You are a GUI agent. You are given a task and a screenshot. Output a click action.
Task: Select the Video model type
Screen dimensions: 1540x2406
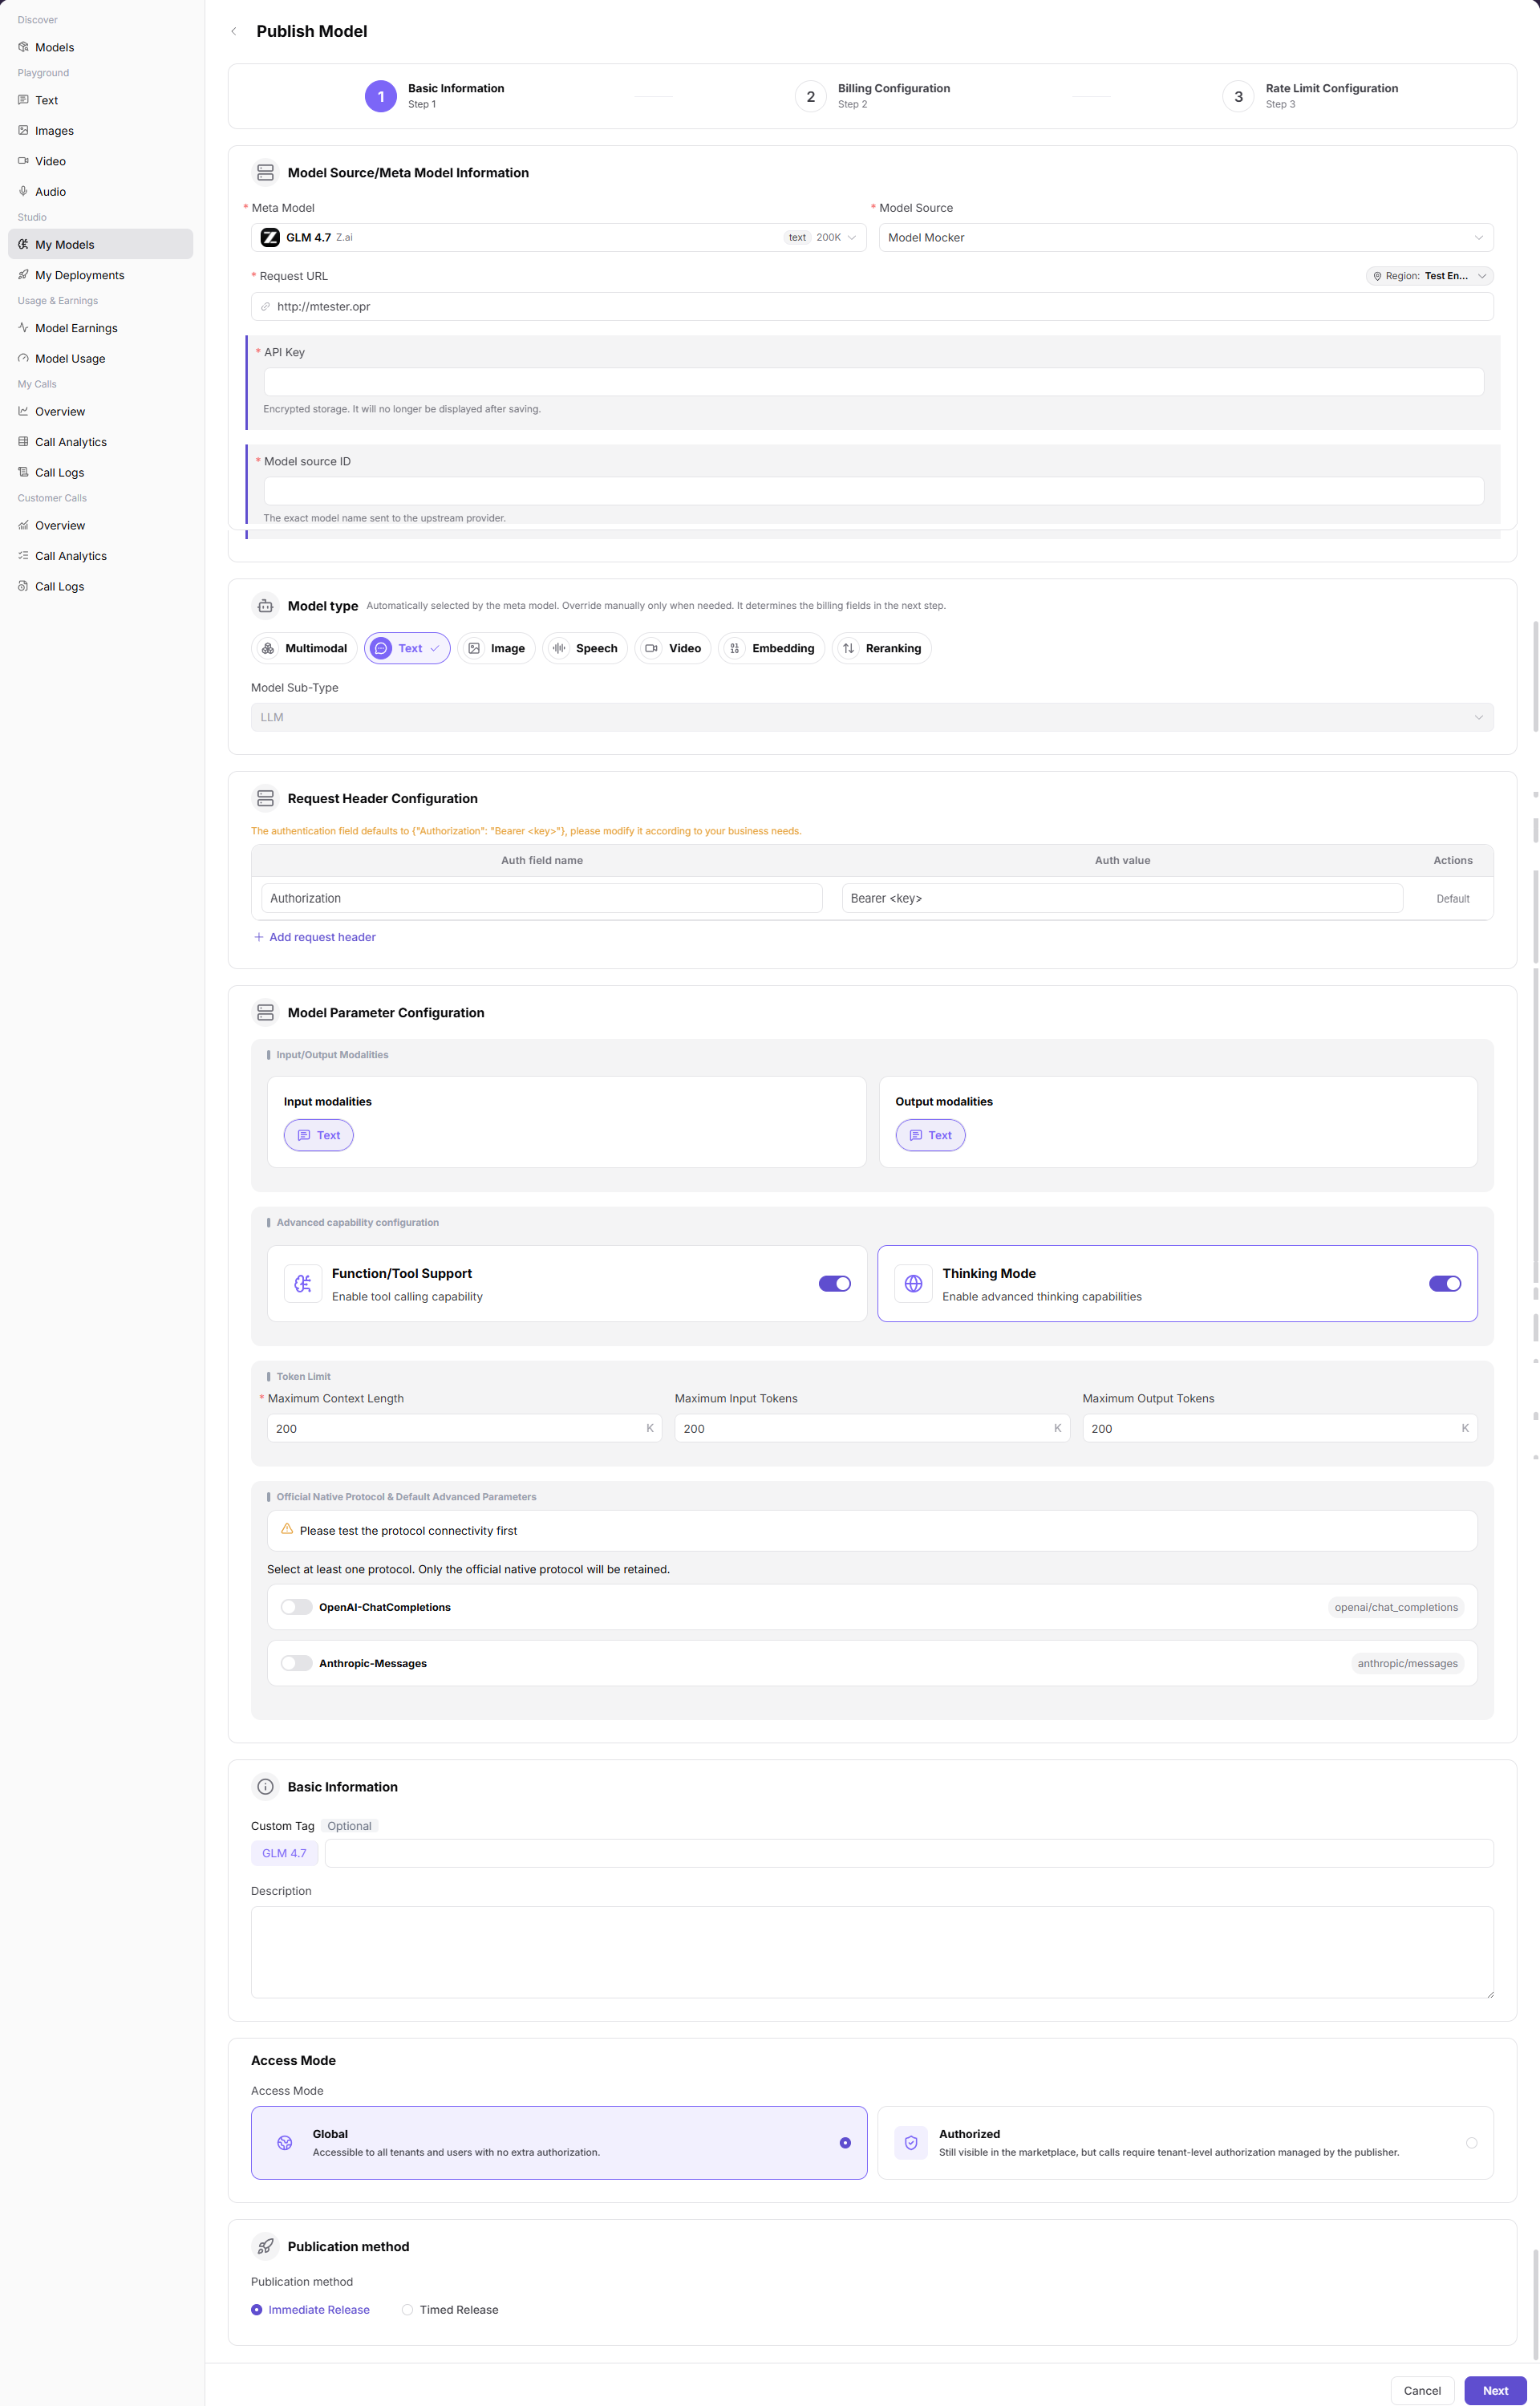point(673,648)
